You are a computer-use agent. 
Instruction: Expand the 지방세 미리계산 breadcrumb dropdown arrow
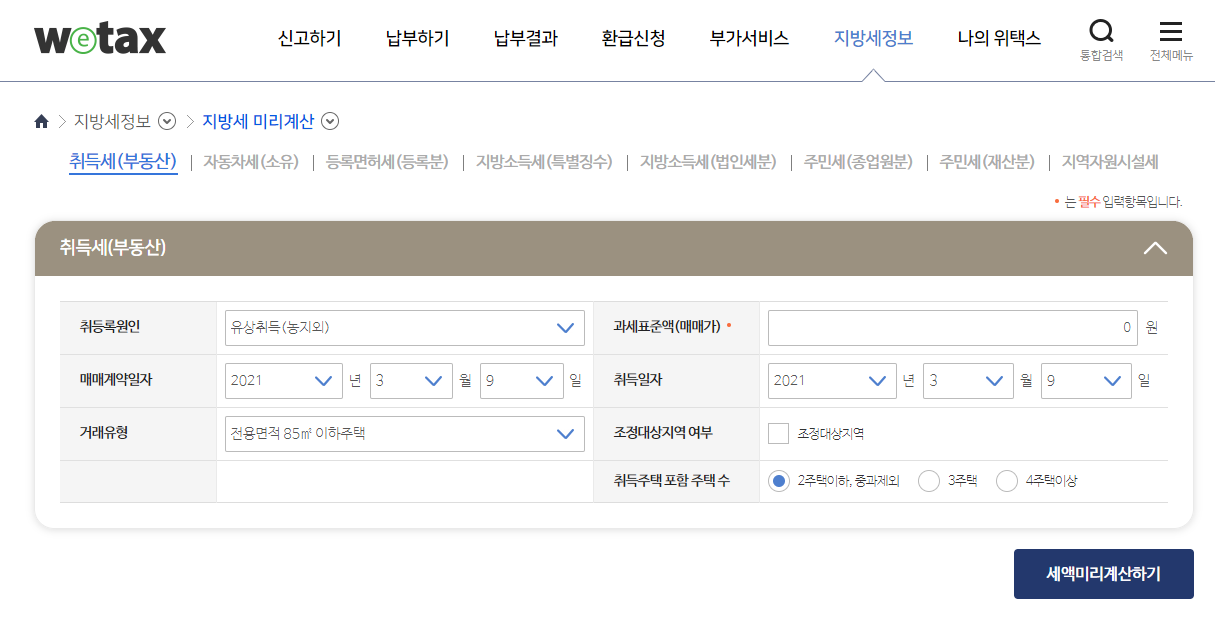point(330,121)
